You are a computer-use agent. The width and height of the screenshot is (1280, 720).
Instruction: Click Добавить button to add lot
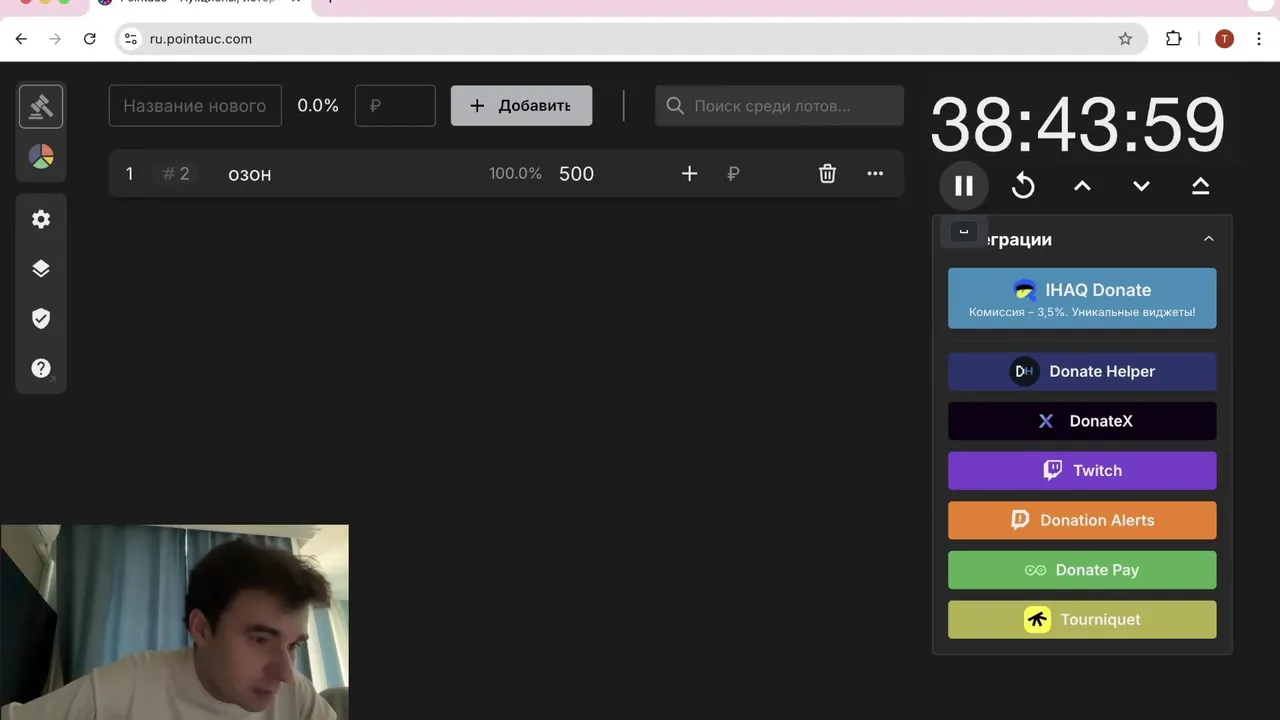click(x=521, y=106)
